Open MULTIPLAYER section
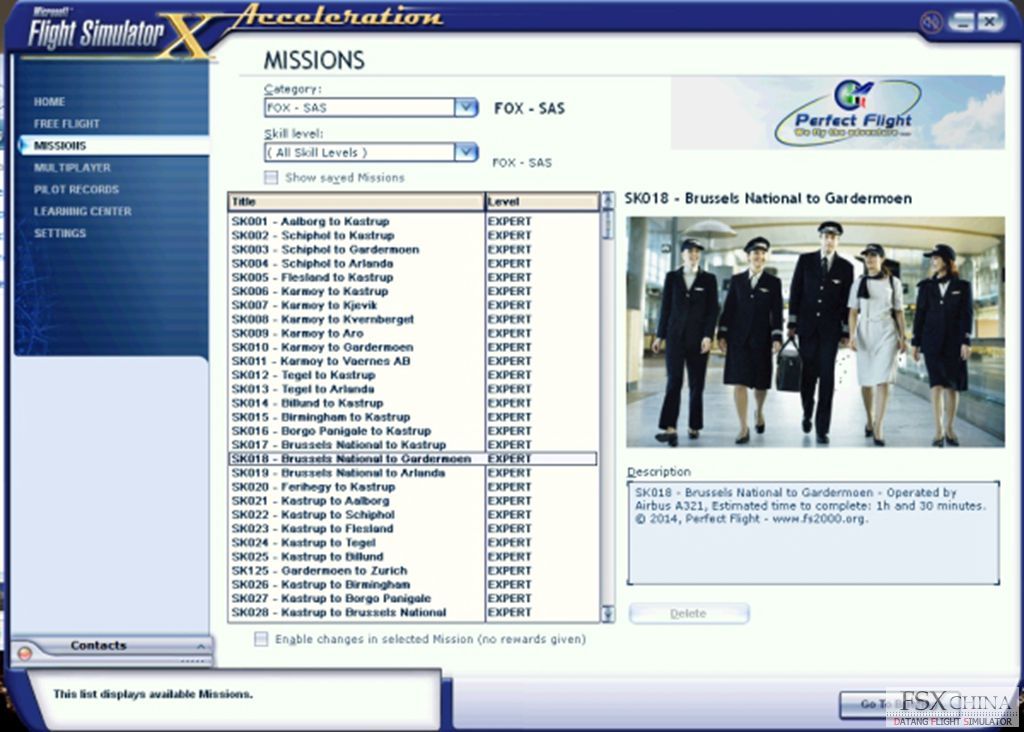 tap(72, 167)
